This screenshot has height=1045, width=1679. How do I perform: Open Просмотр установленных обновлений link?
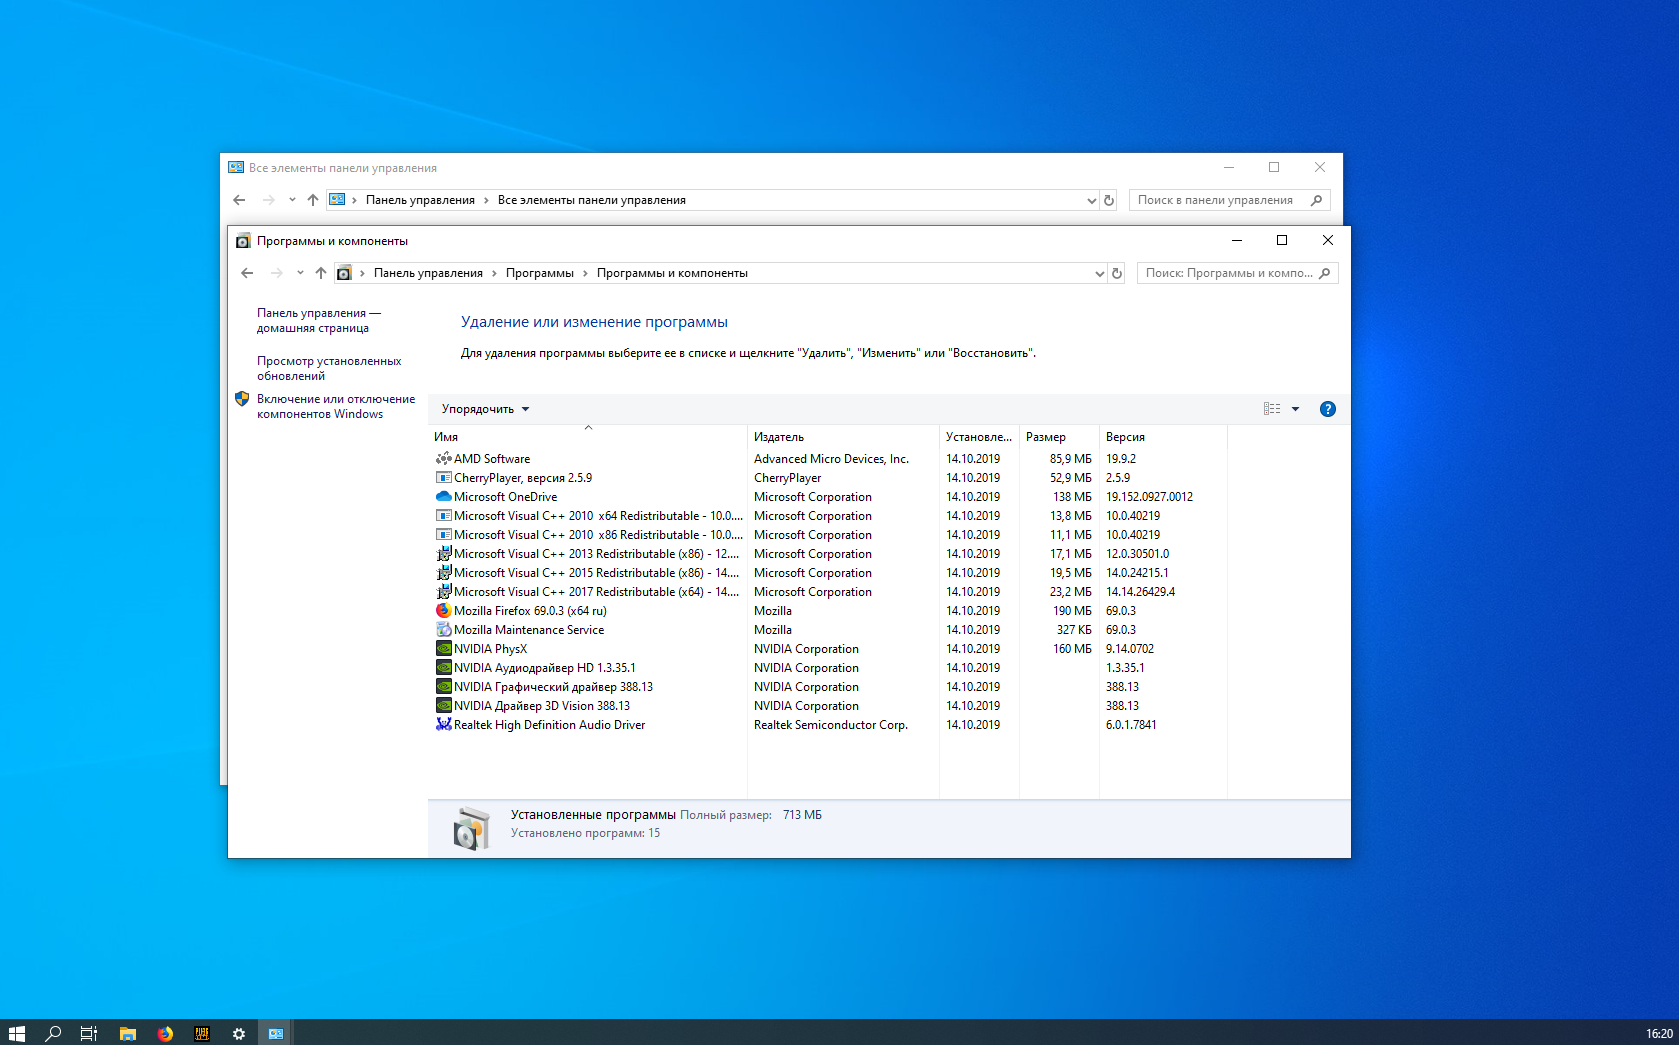coord(329,368)
